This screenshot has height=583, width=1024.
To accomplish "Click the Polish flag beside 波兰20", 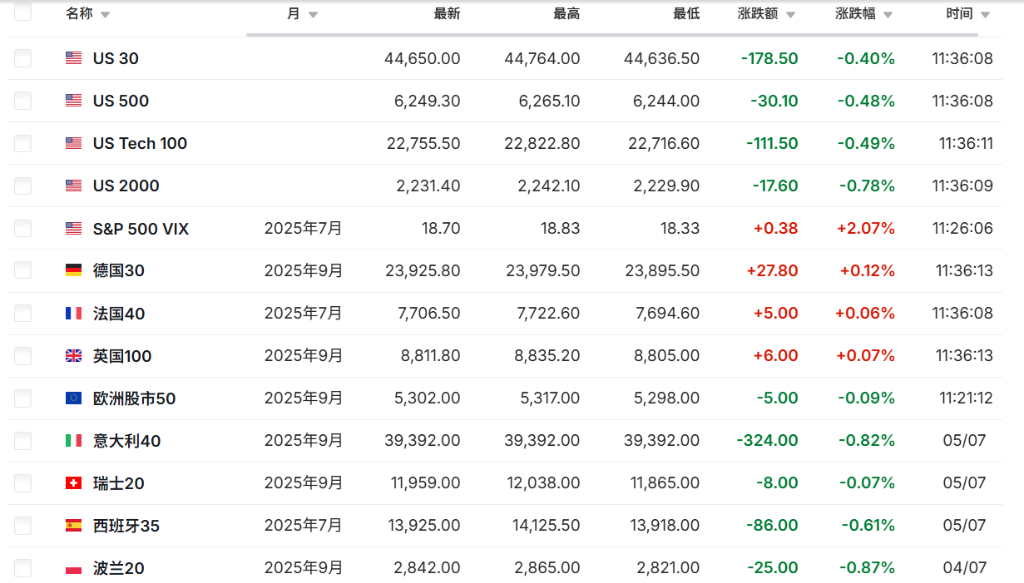I will (72, 567).
